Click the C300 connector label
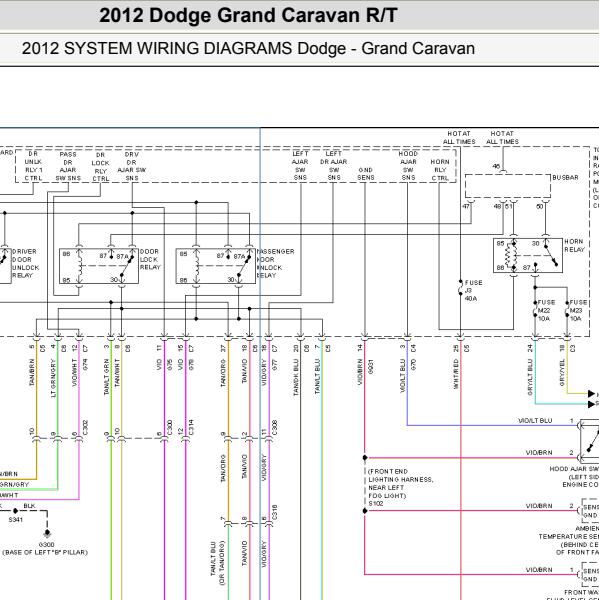Screen dimensions: 599x600 click(170, 427)
